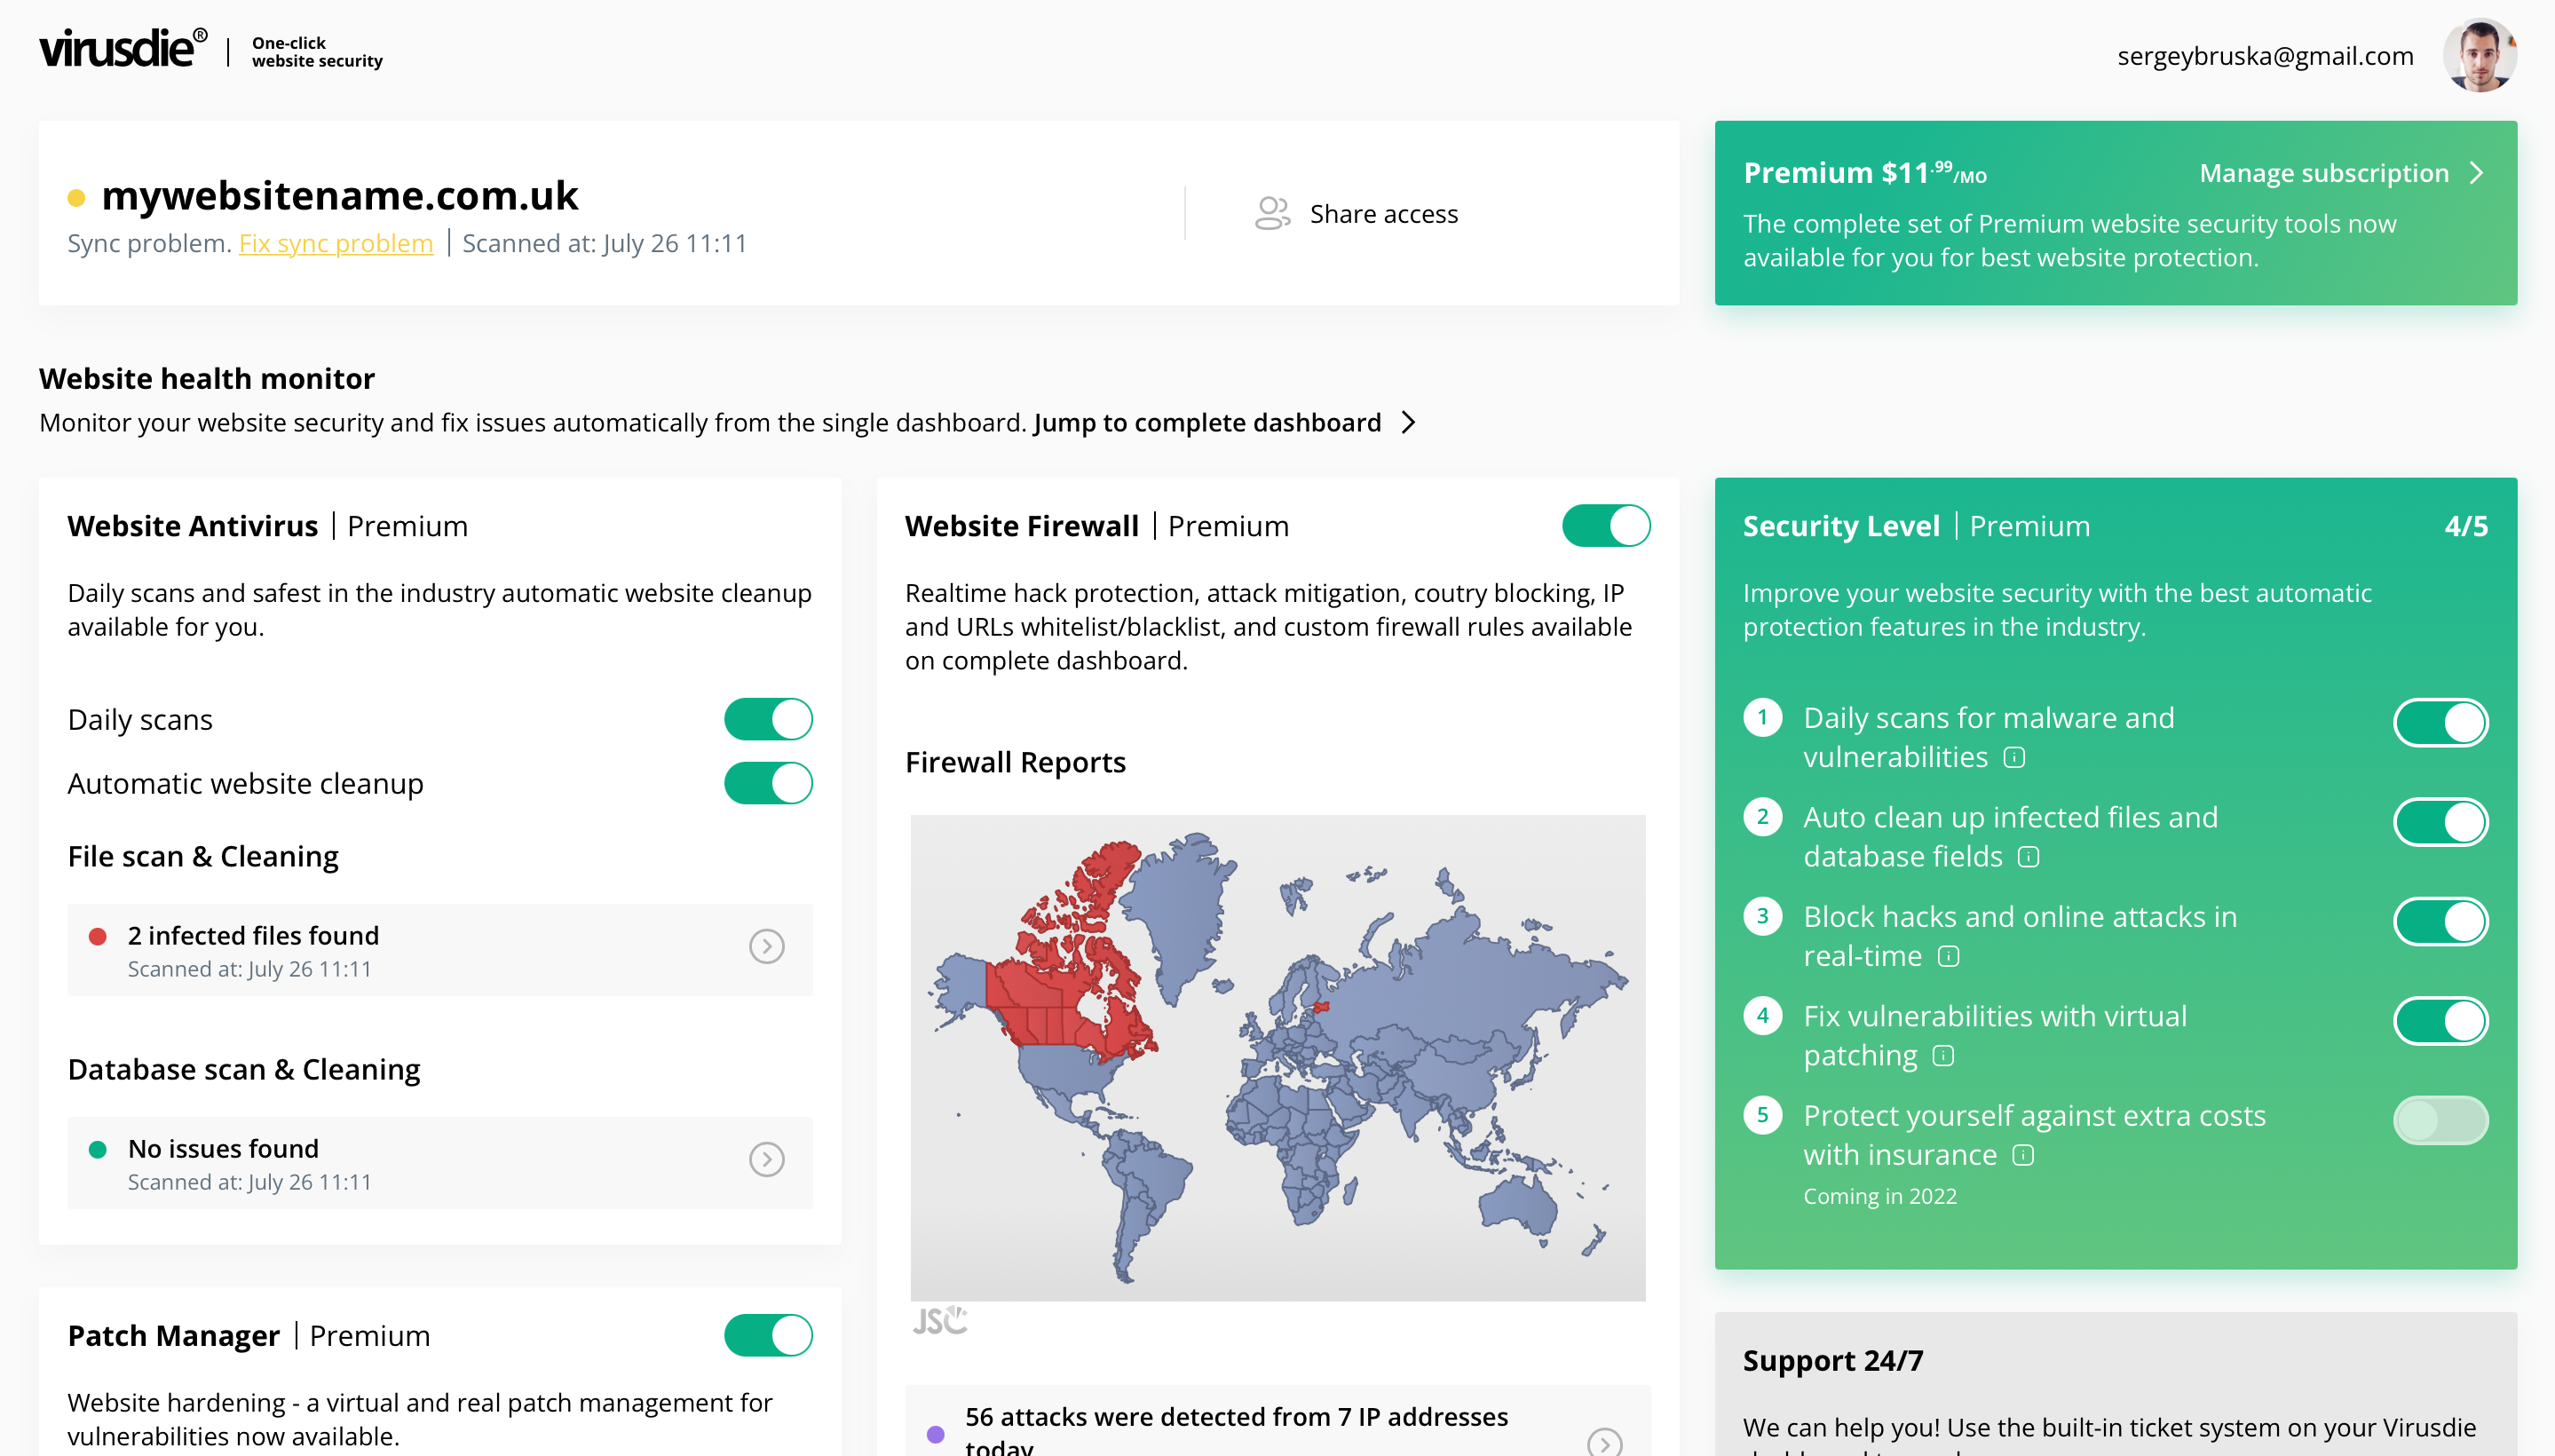Click step 2 number badge in Security Level
Viewport: 2555px width, 1456px height.
(1762, 817)
